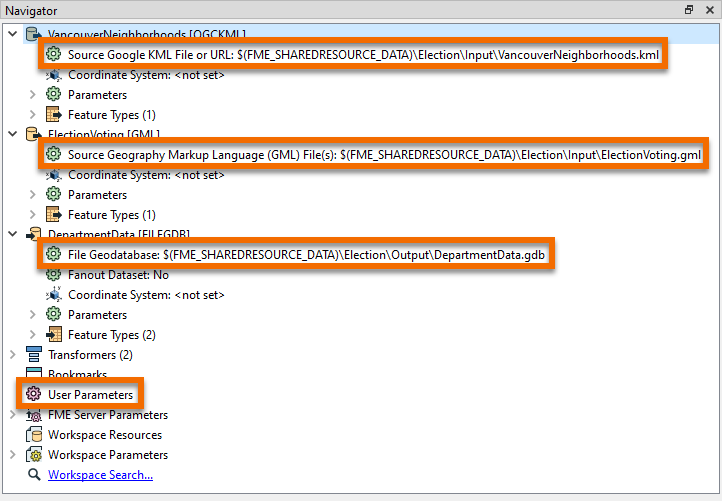Click Parameters gear icon under VancouverNeighborhoods reader

click(x=53, y=94)
